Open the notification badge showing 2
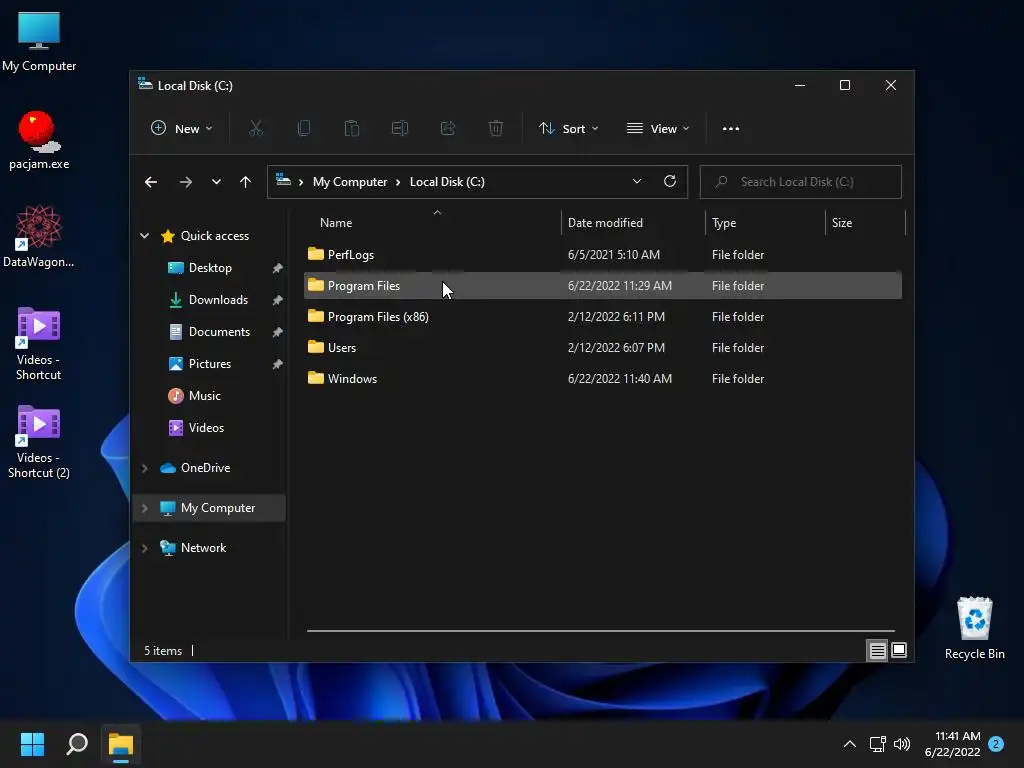1024x768 pixels. coord(996,744)
